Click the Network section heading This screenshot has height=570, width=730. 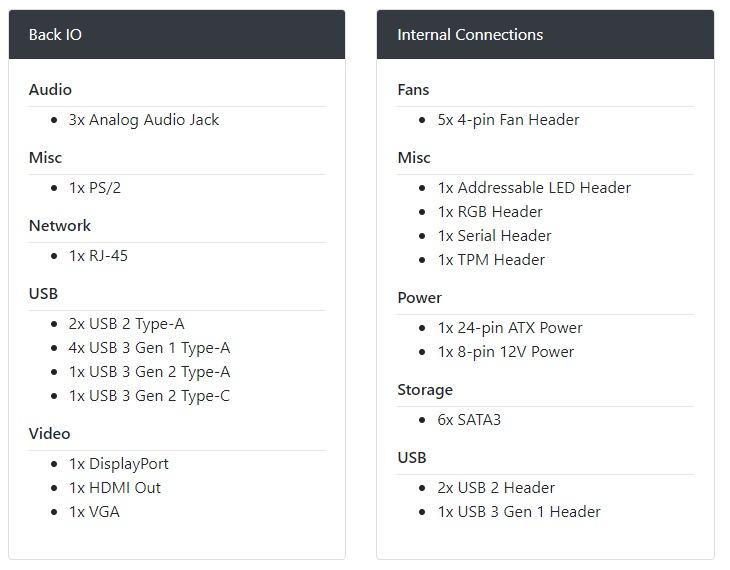click(60, 225)
